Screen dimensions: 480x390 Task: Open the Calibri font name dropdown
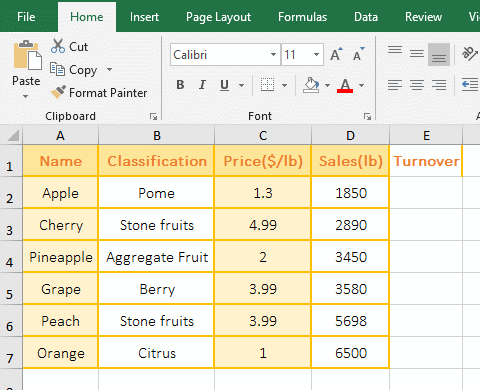(273, 54)
